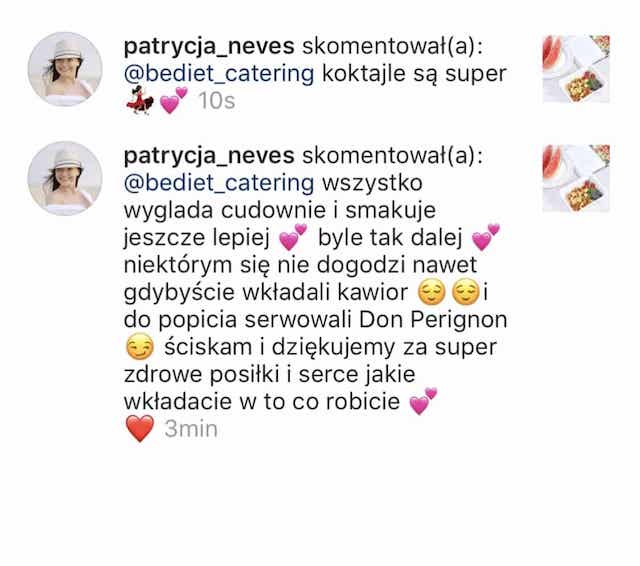Tap pink hearts after 'jeszcze lepiej'
640x566 pixels.
[293, 237]
